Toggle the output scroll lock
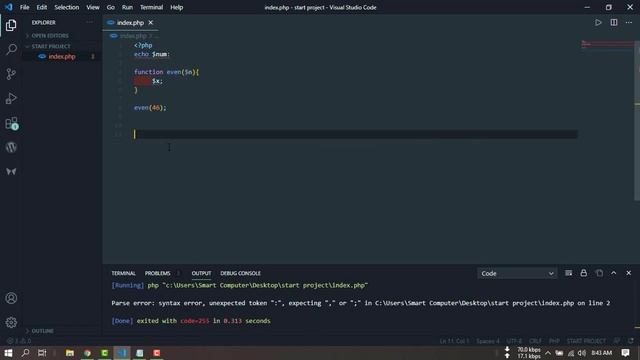Screen dimensions: 640x360 [584, 273]
